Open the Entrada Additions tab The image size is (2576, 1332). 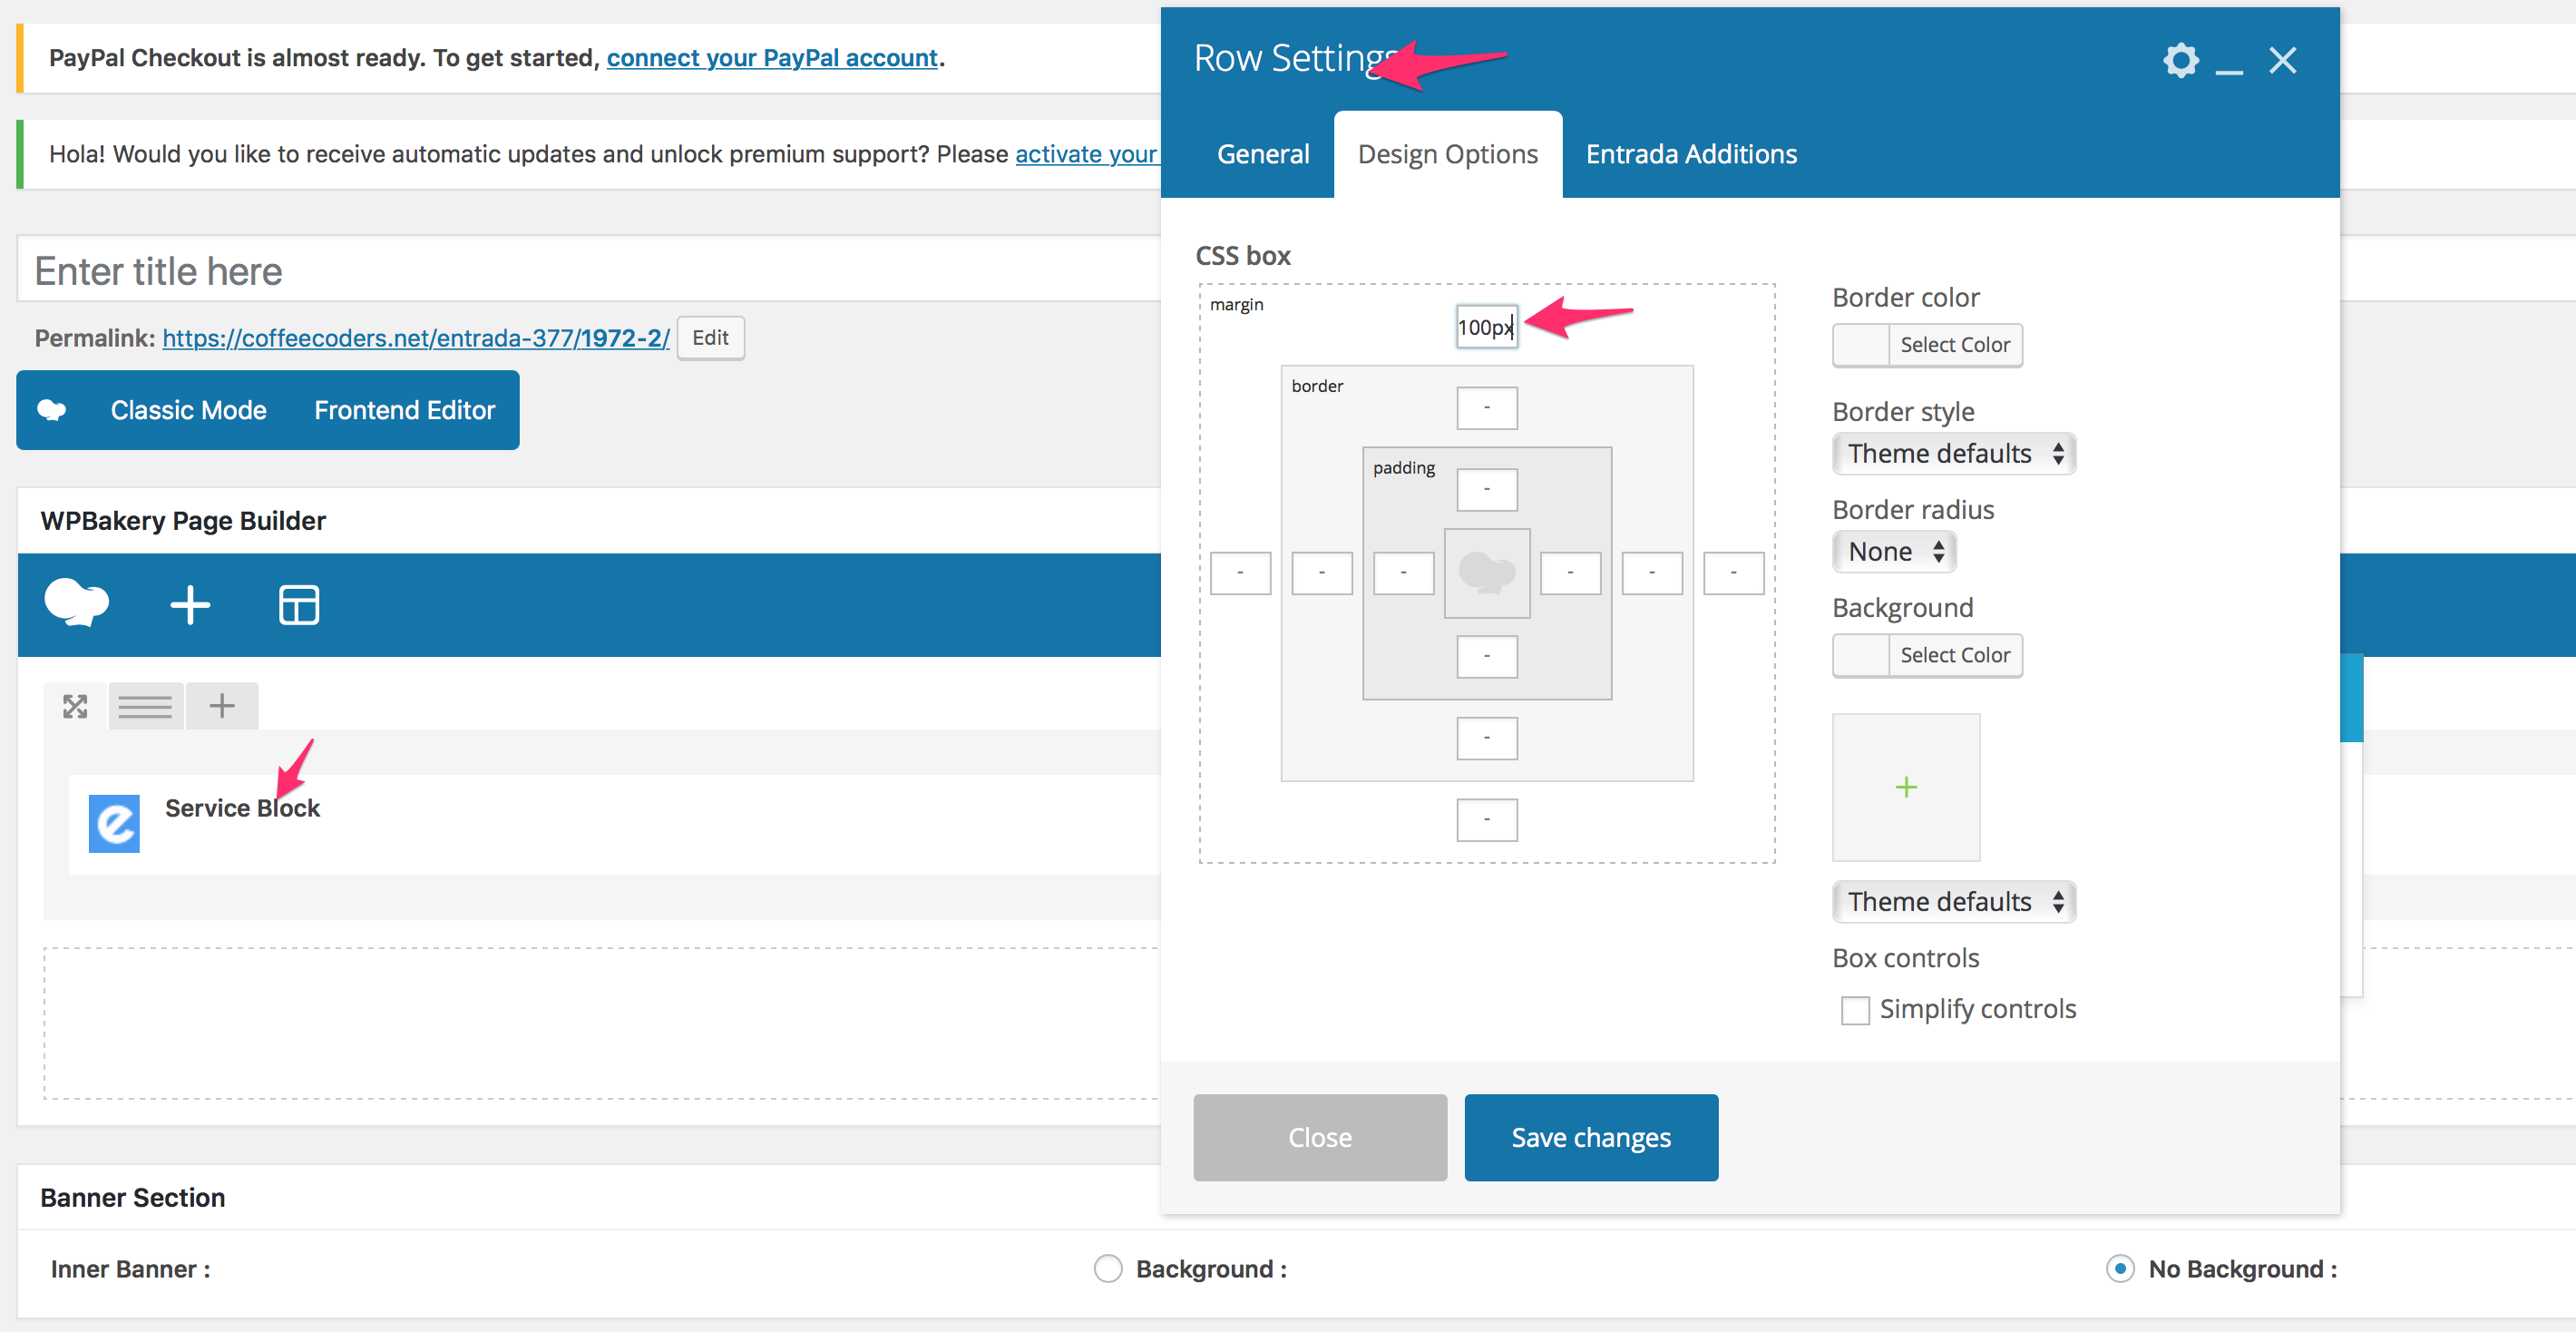coord(1691,154)
